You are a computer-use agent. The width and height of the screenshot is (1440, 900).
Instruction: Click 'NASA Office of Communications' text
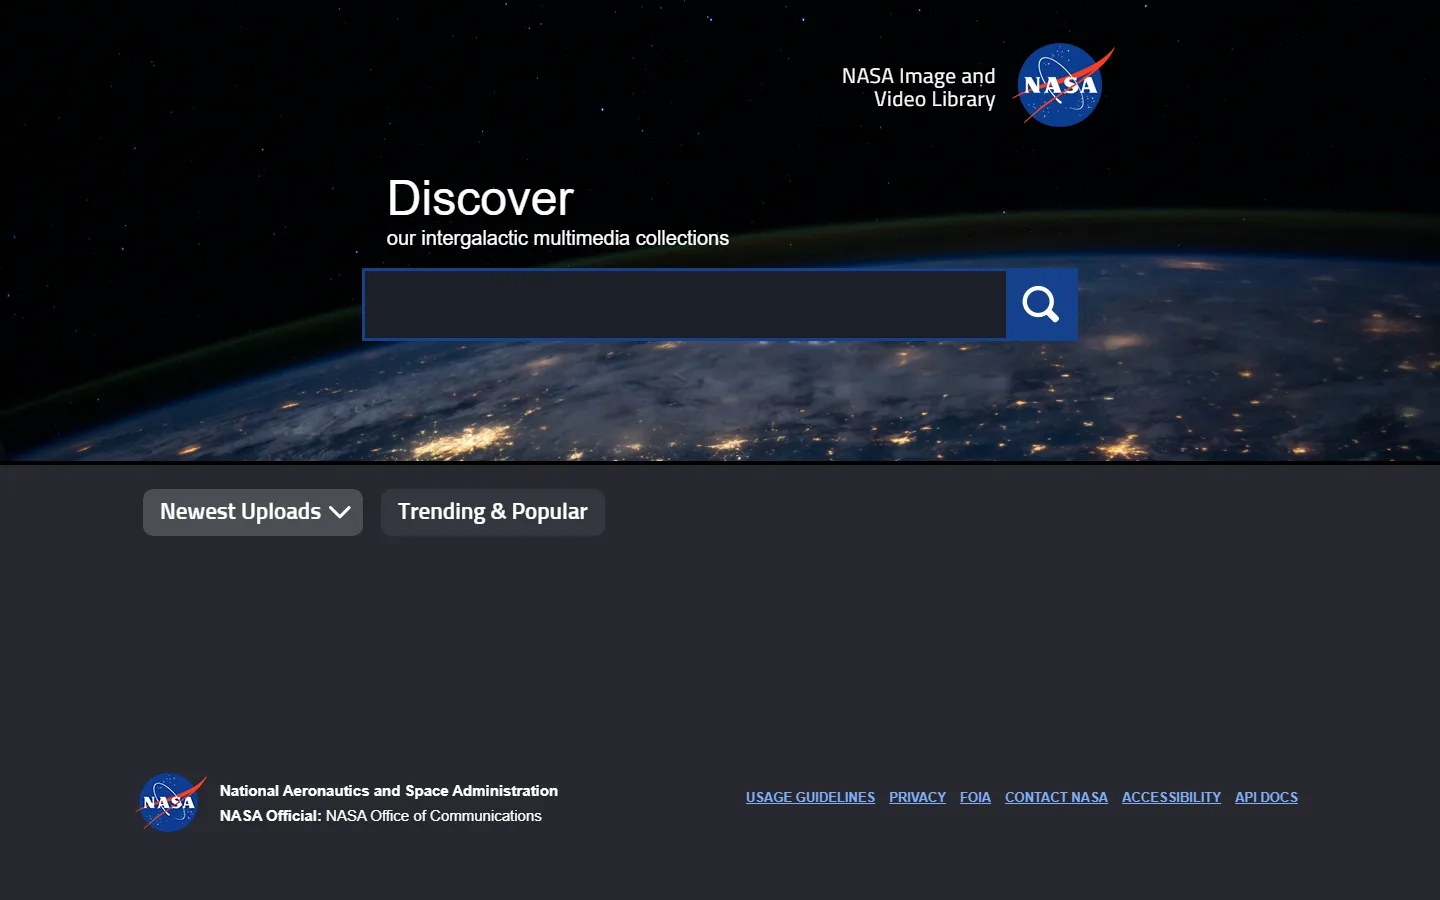434,816
